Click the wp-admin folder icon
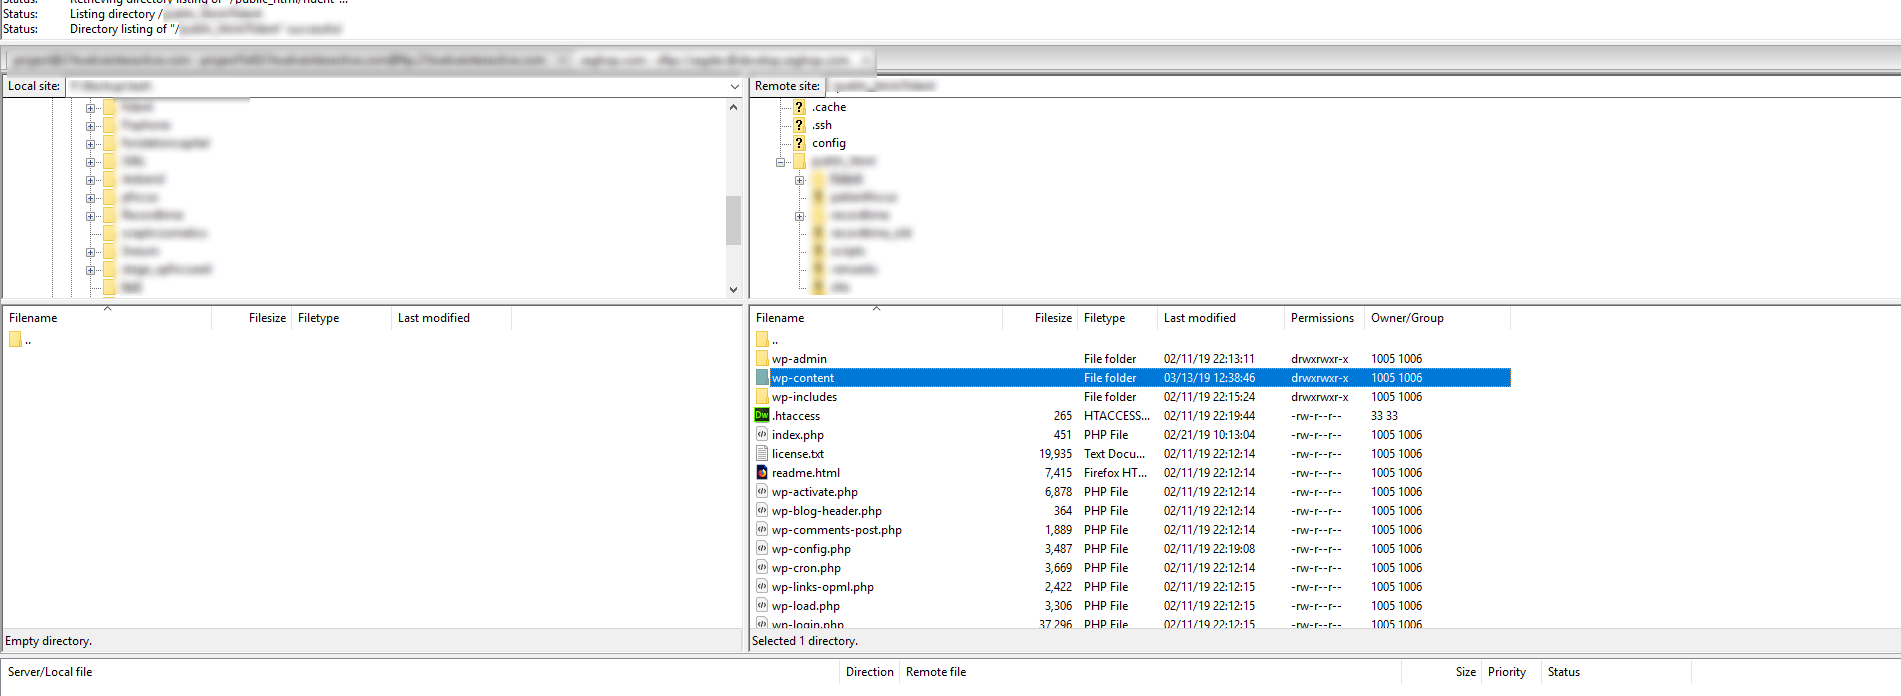1901x696 pixels. click(x=762, y=358)
